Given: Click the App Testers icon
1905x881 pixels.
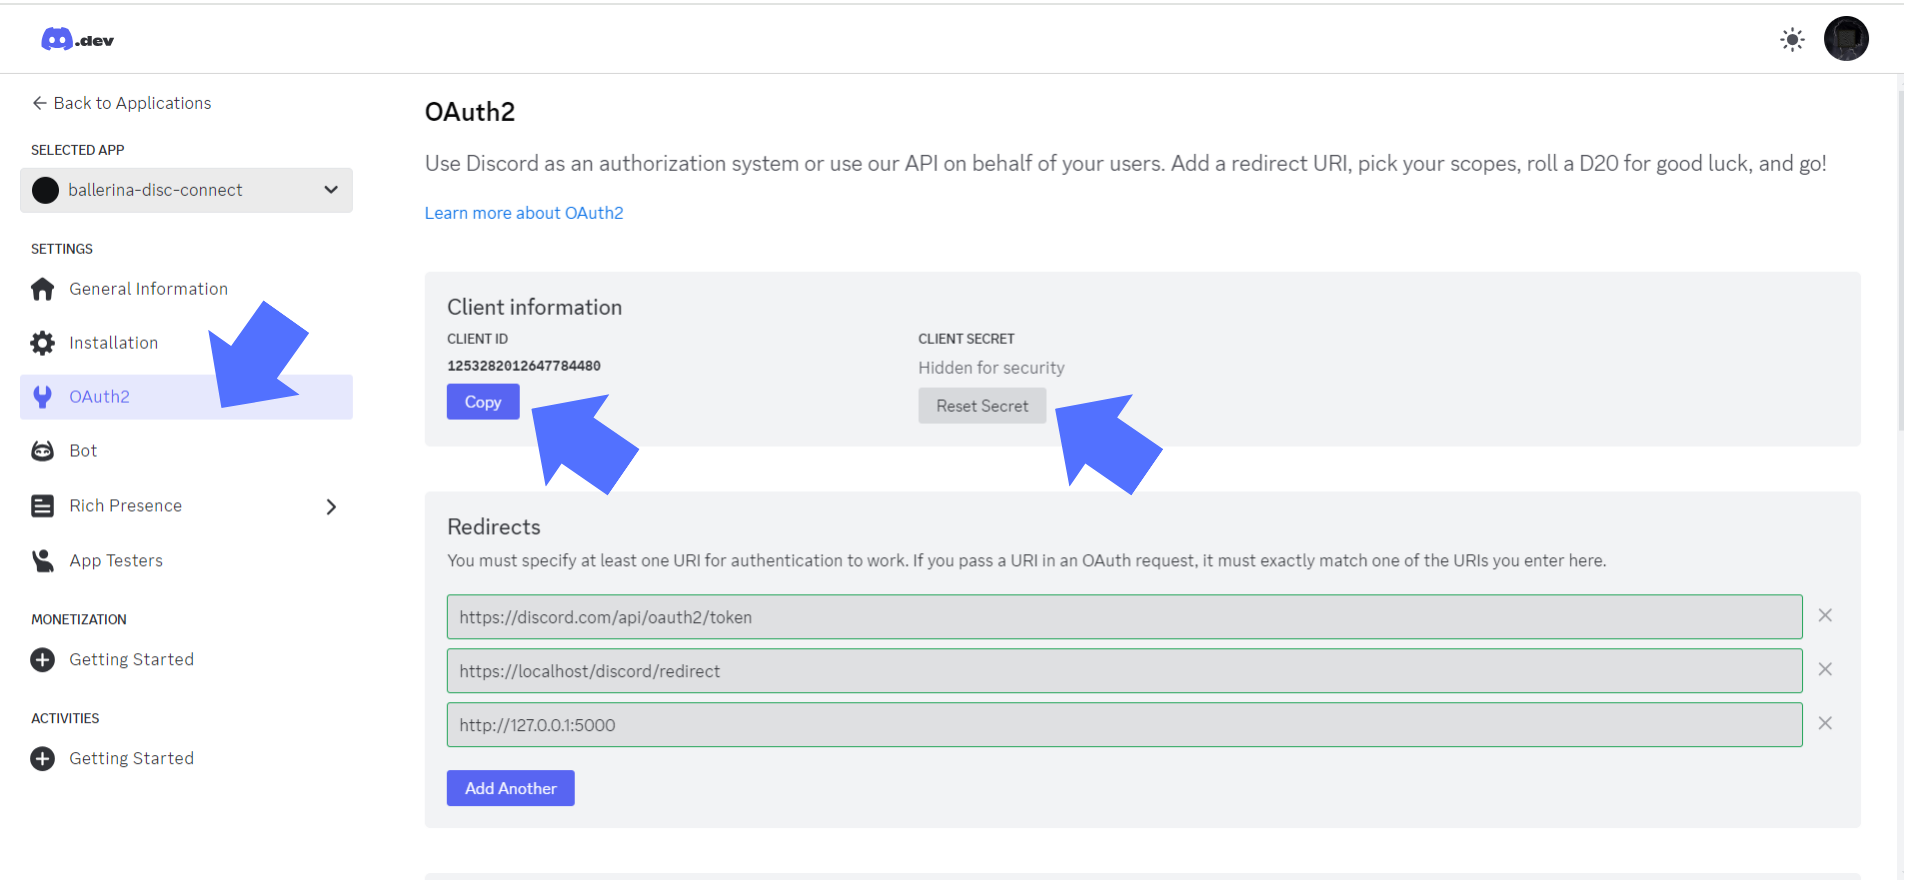Looking at the screenshot, I should [42, 561].
